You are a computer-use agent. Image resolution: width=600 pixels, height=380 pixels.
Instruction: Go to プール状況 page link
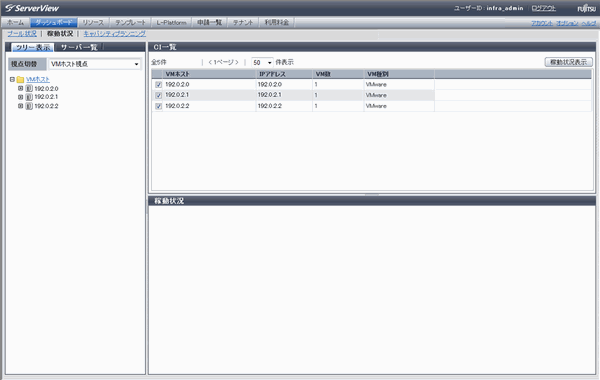pos(22,34)
